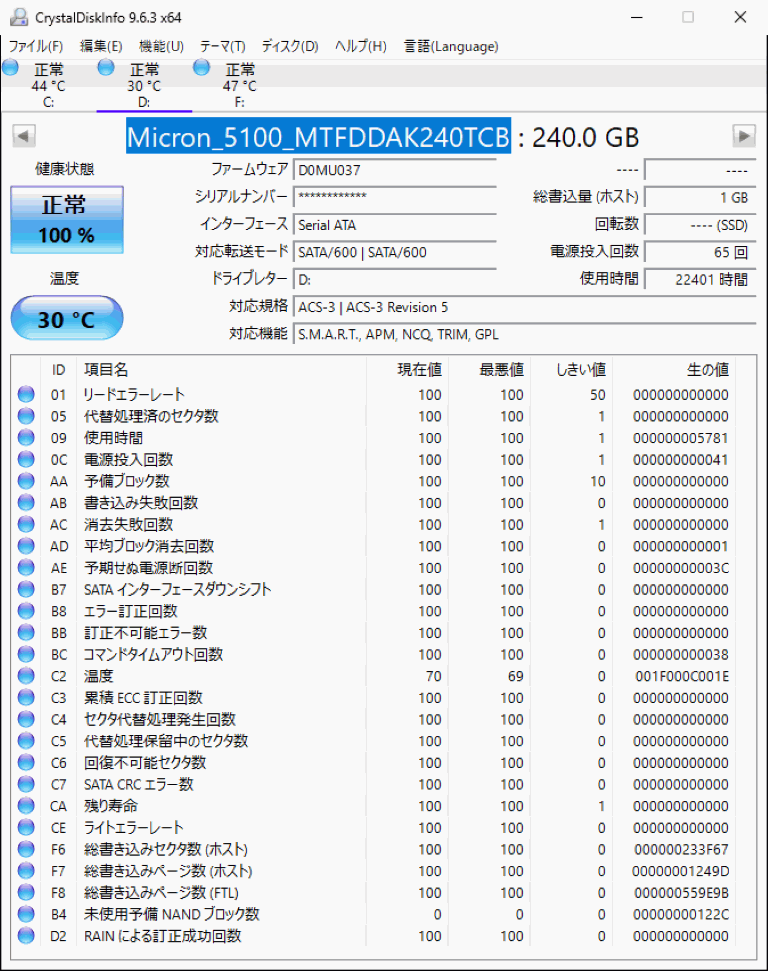Click status orb for ID 09 使用時間
This screenshot has height=971, width=768.
pos(26,437)
